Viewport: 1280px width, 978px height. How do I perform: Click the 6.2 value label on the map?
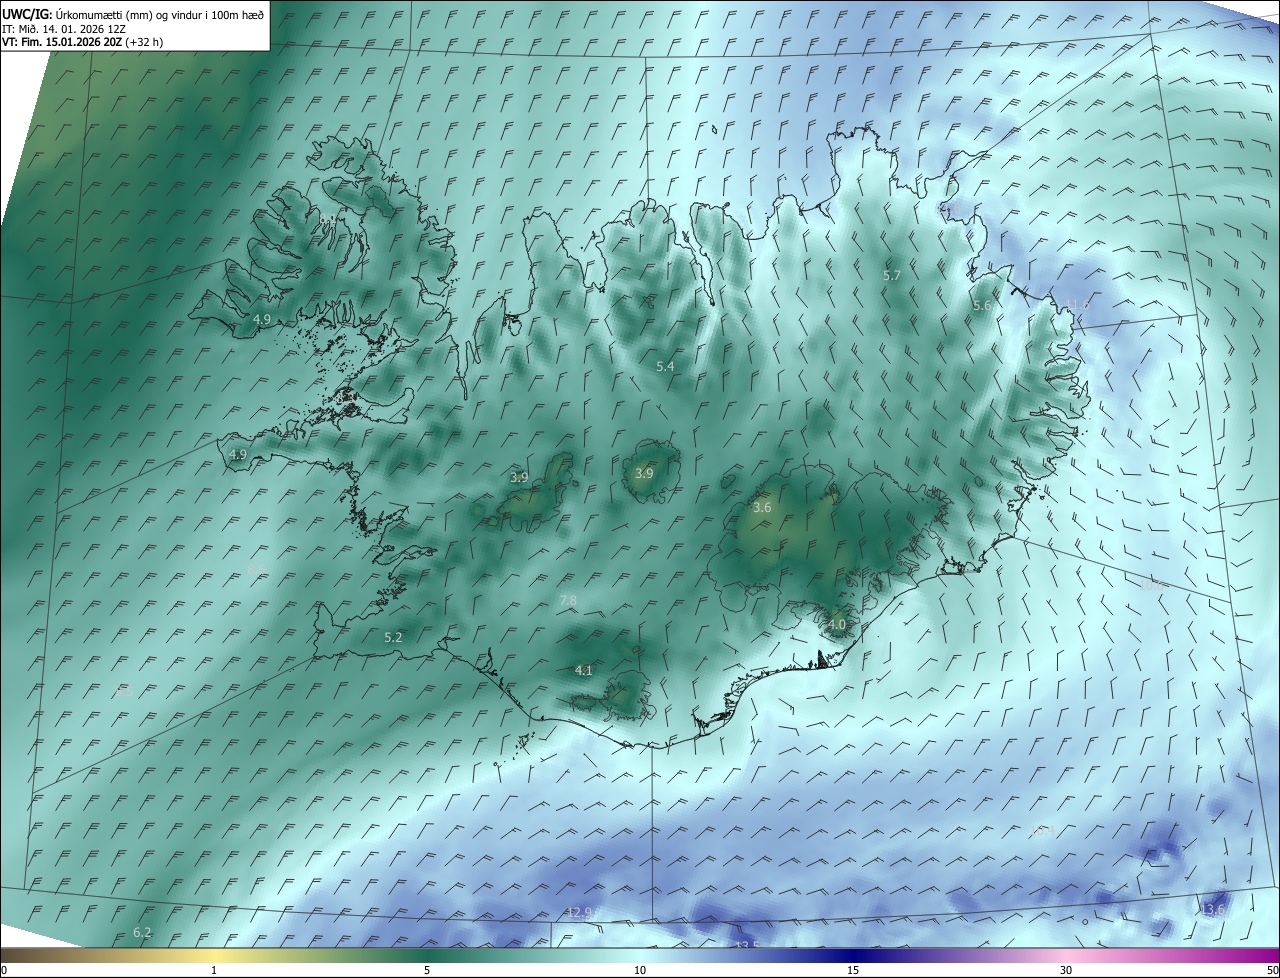(142, 933)
